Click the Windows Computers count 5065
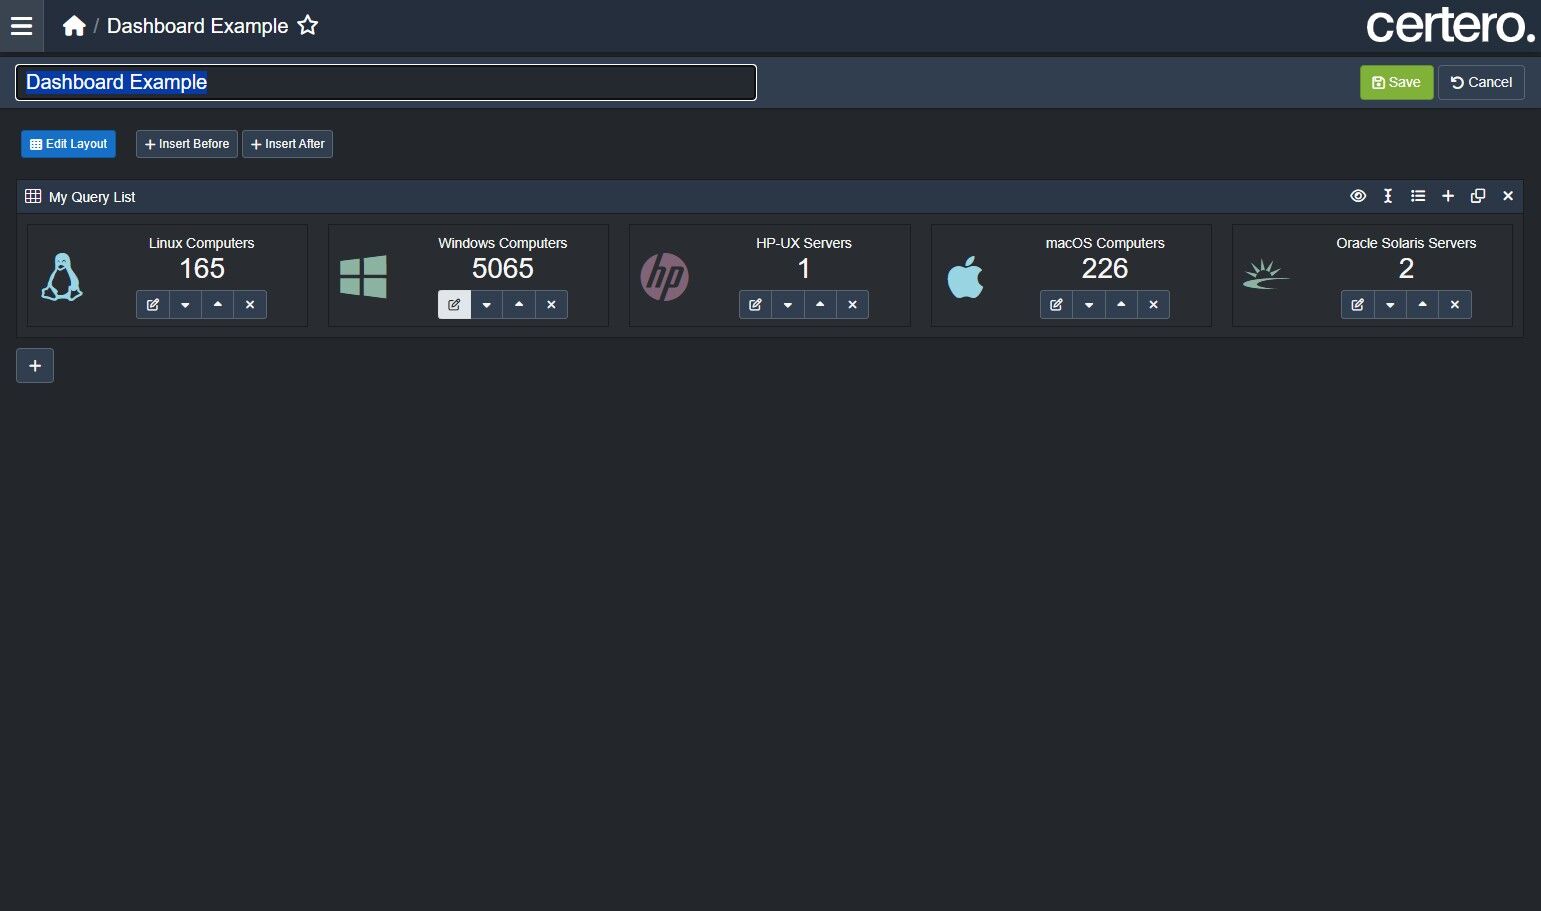Viewport: 1541px width, 911px height. 503,268
